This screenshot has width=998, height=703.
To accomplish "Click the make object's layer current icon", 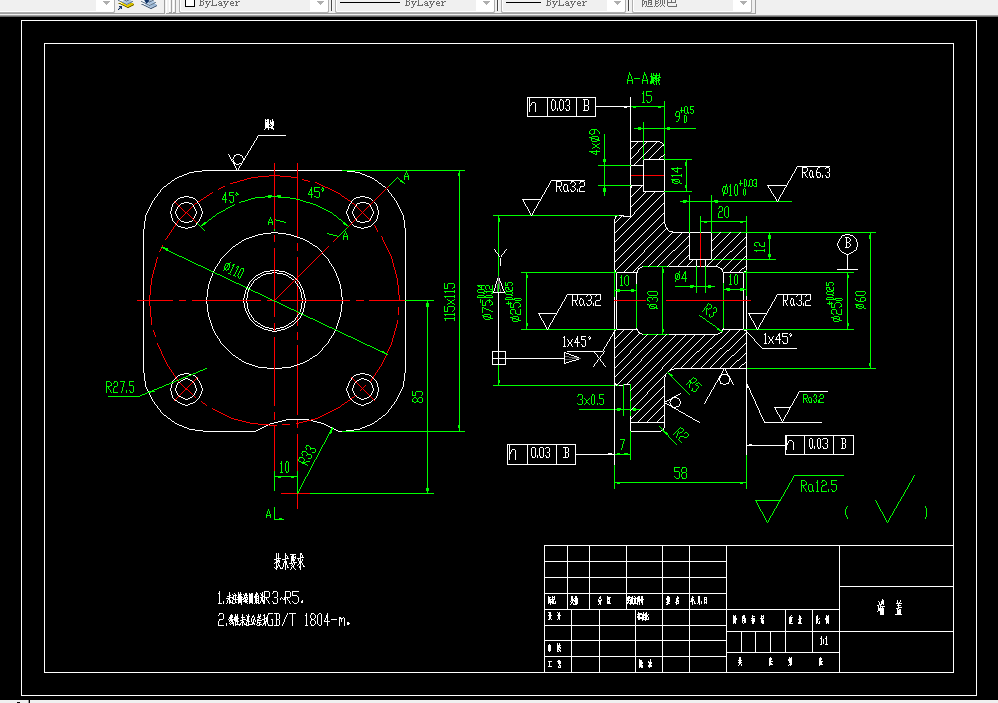I will (x=126, y=4).
